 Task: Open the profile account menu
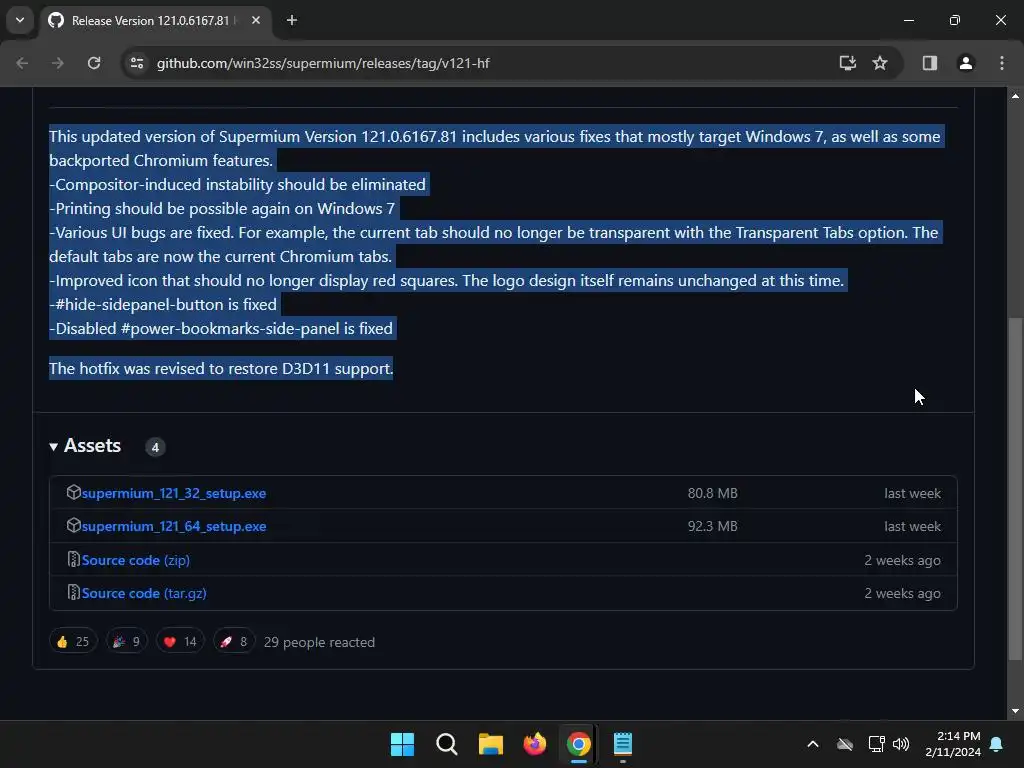[x=966, y=63]
